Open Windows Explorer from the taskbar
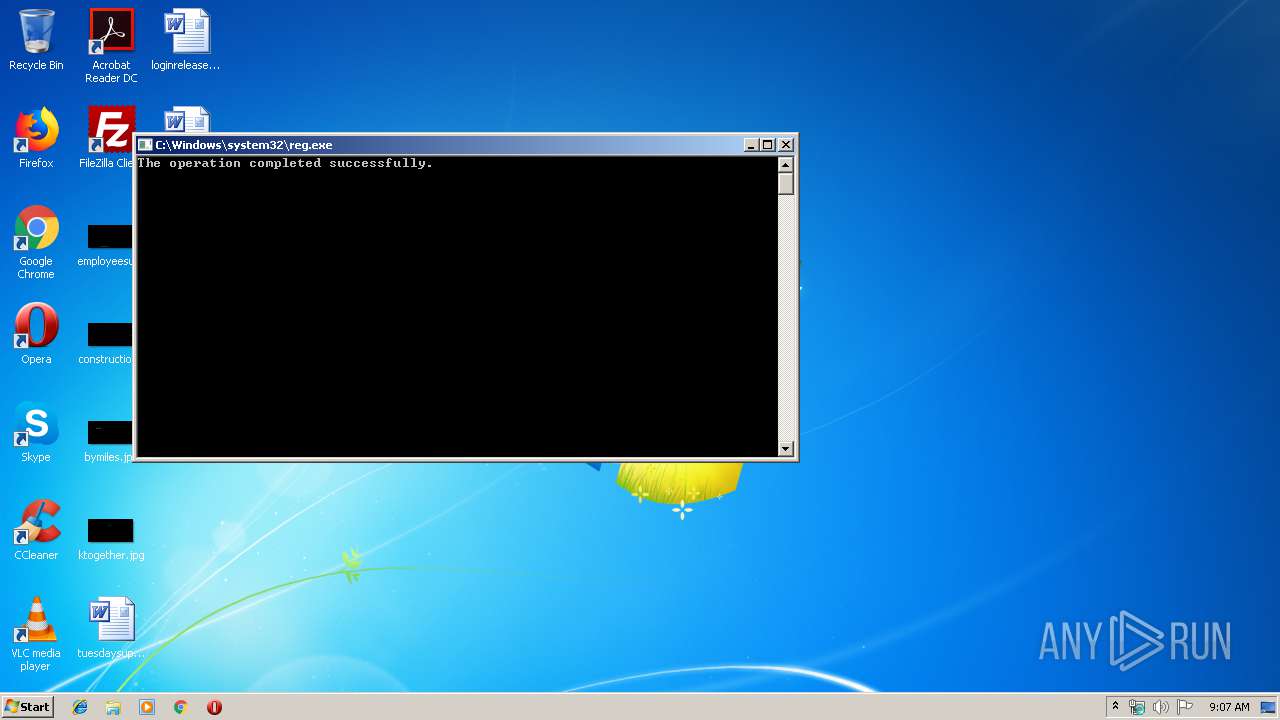Screen dimensions: 1280x720 (x=113, y=707)
